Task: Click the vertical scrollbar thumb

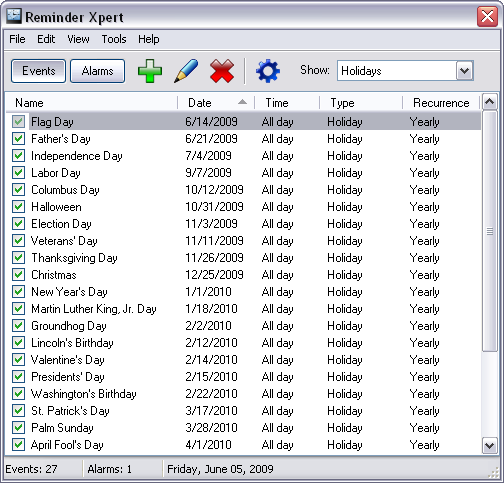Action: (x=489, y=231)
